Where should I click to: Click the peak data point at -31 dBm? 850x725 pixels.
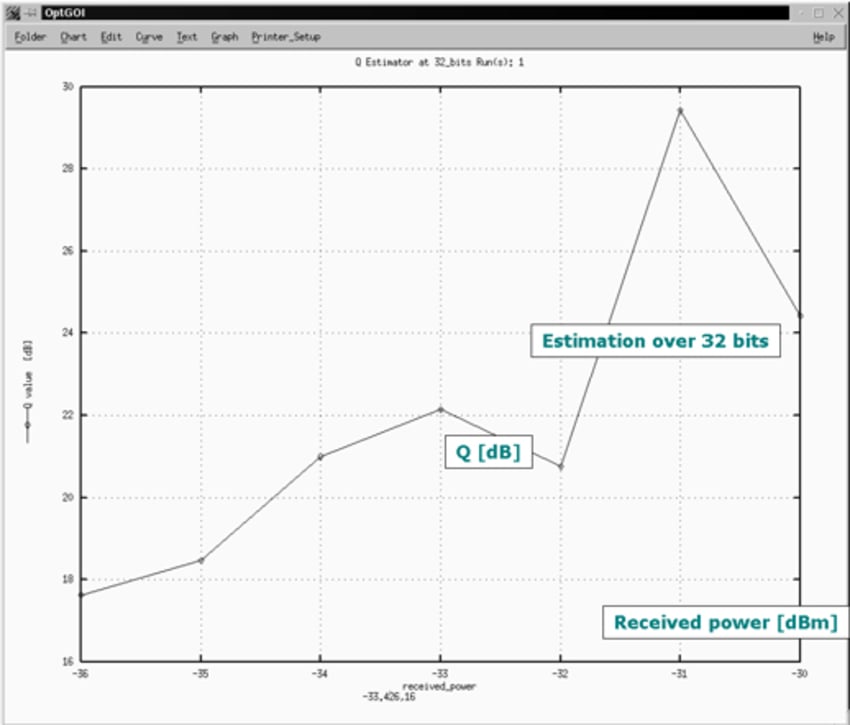(x=680, y=110)
